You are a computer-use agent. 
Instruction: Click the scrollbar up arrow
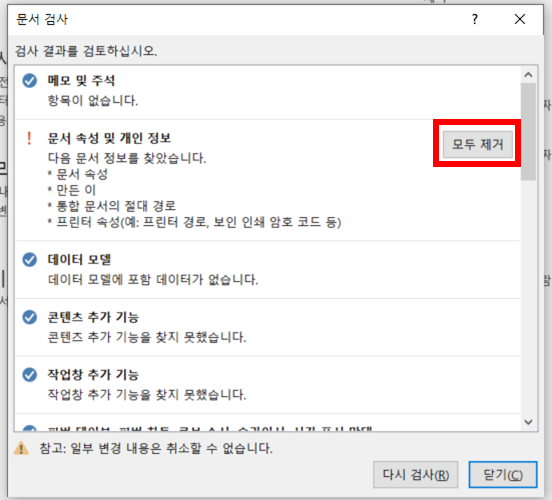(x=528, y=75)
